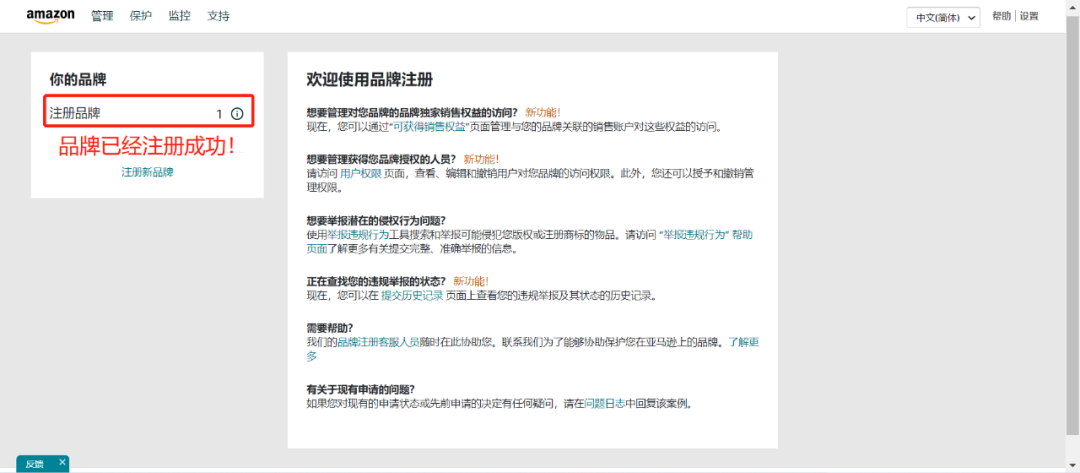Image resolution: width=1080 pixels, height=473 pixels.
Task: Click info icon beside 注册品牌 count
Action: [237, 114]
